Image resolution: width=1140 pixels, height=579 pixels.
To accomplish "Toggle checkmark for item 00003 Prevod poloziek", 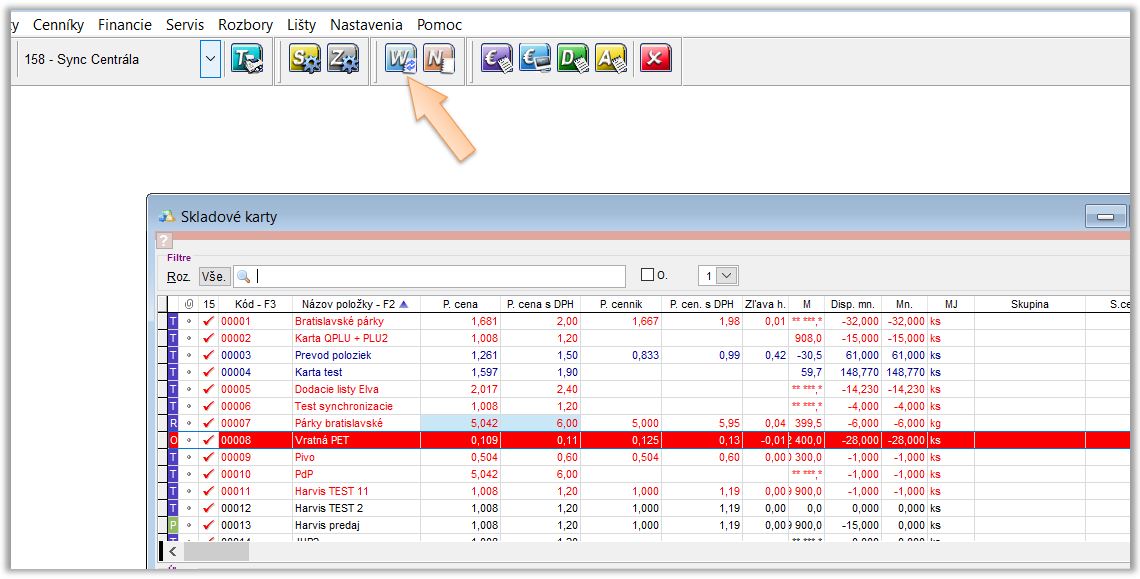I will pos(209,355).
